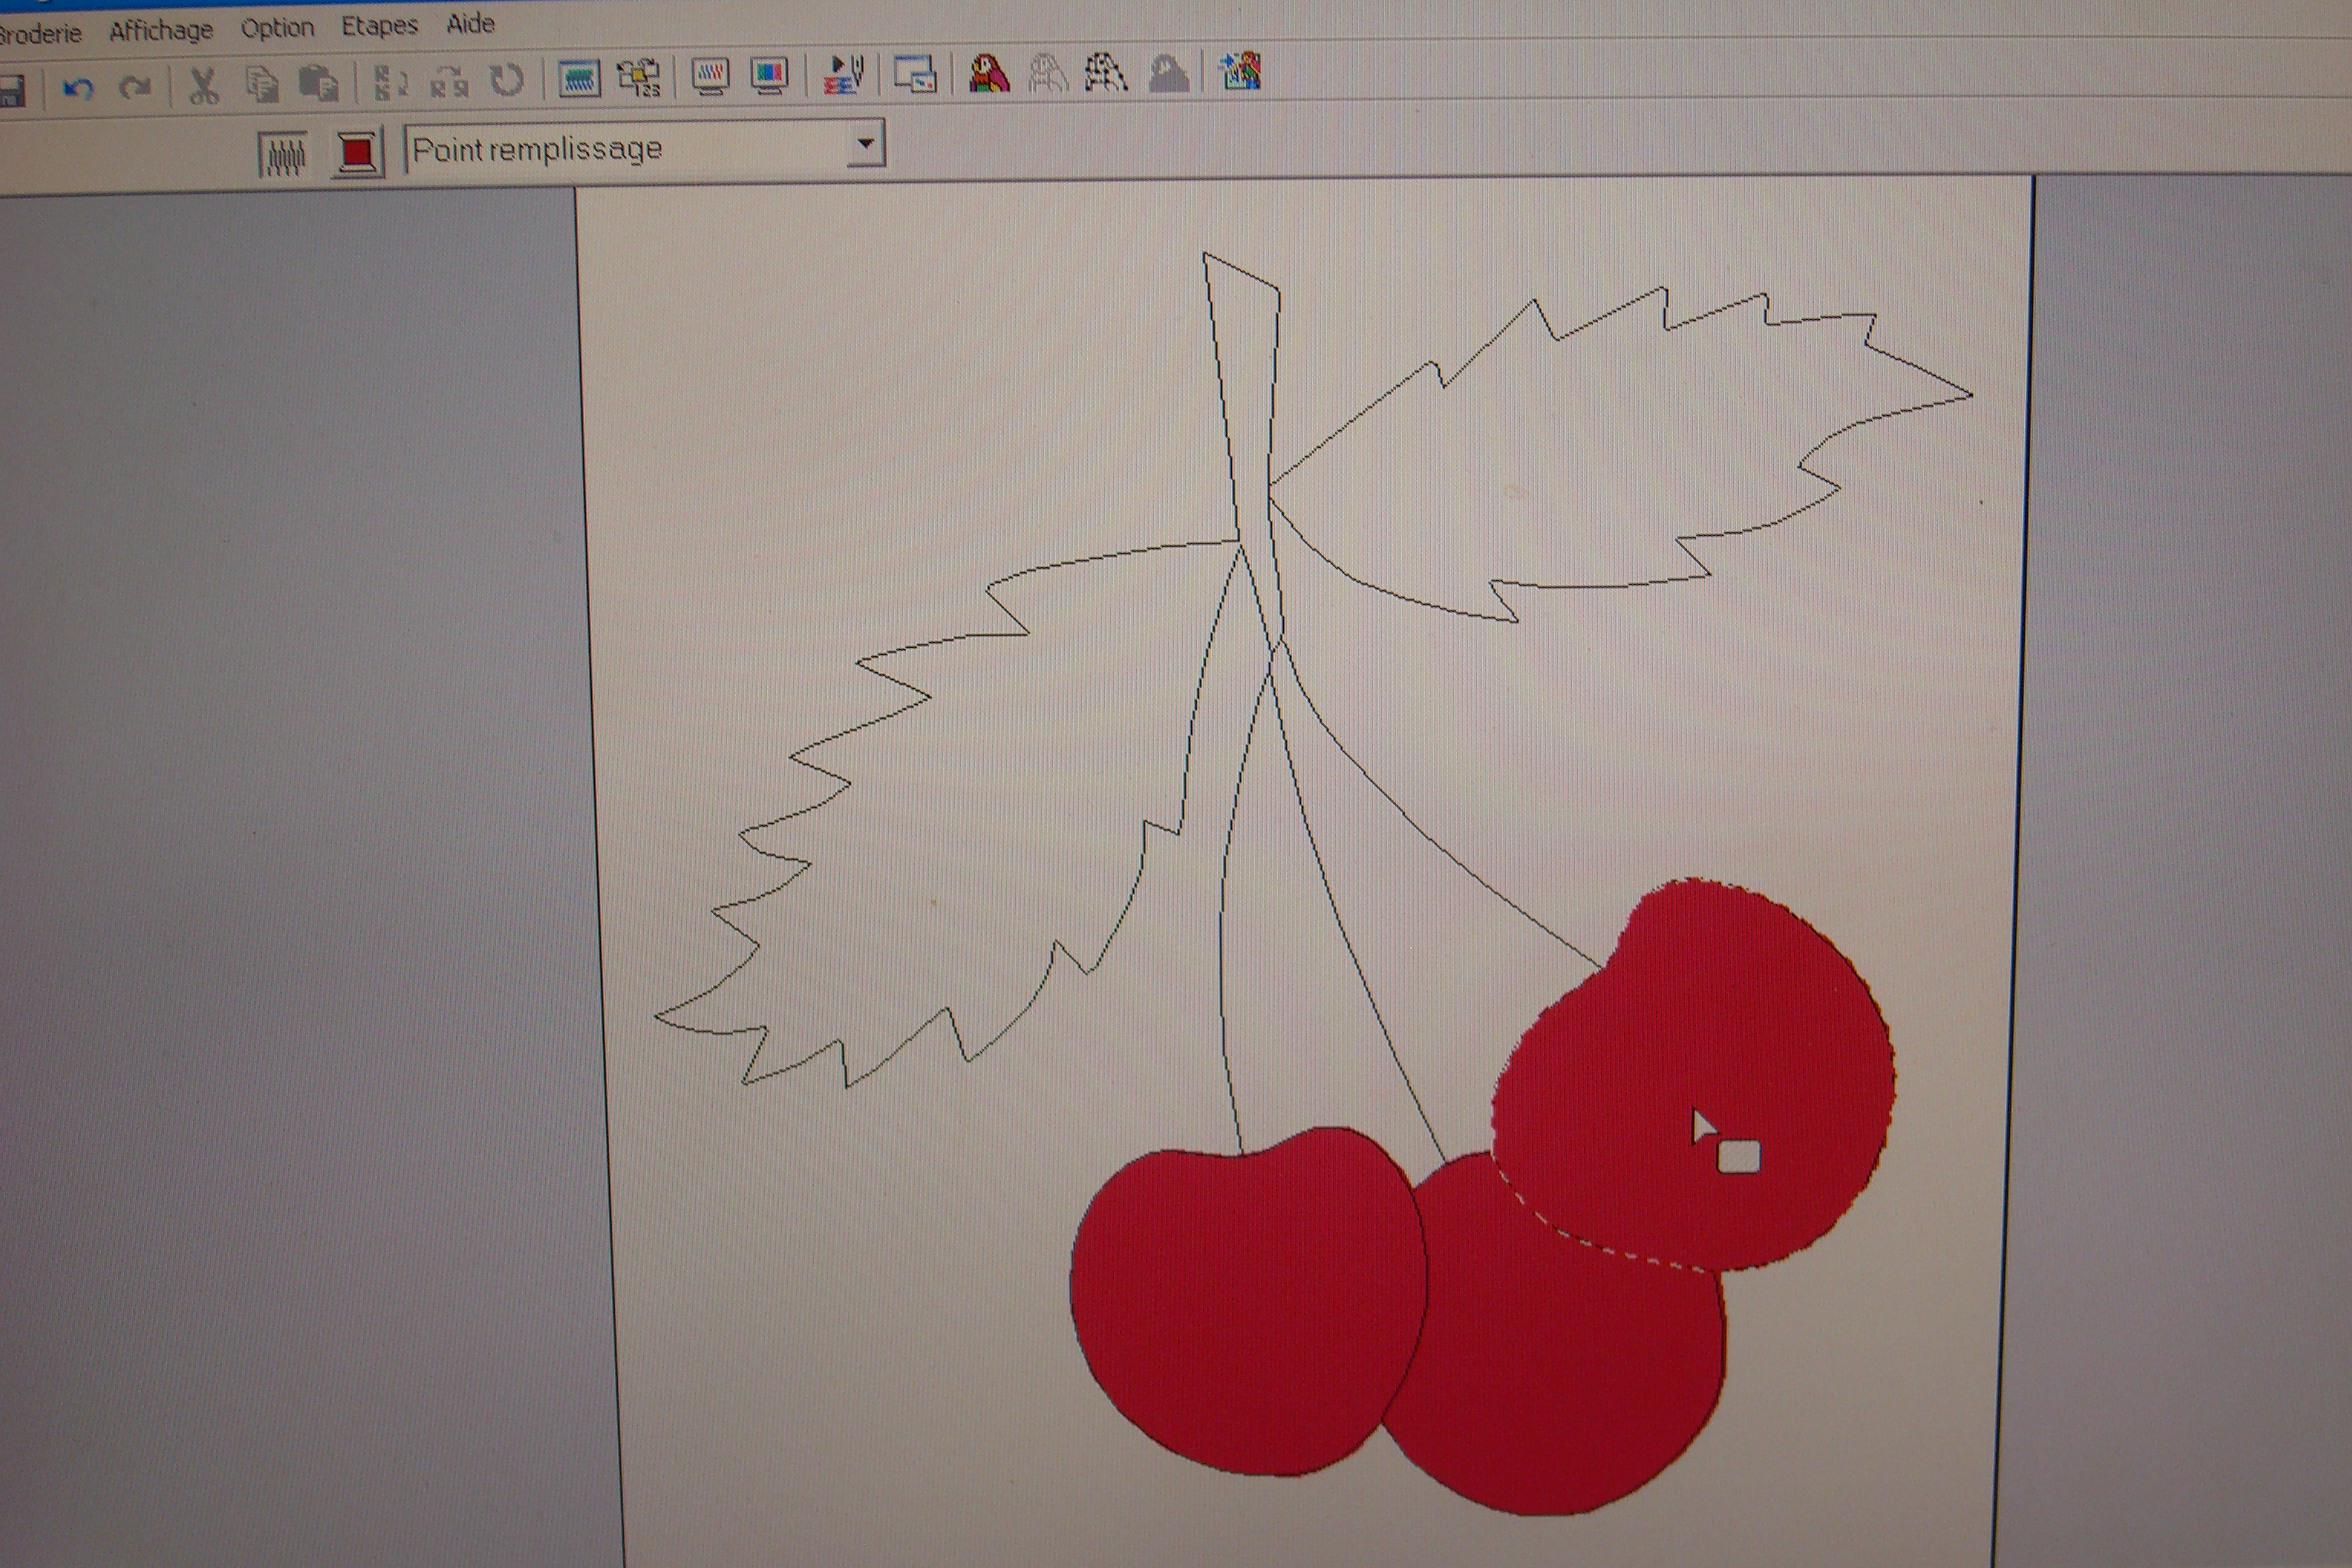
Task: Click the sewing order 123 icon
Action: 640,78
